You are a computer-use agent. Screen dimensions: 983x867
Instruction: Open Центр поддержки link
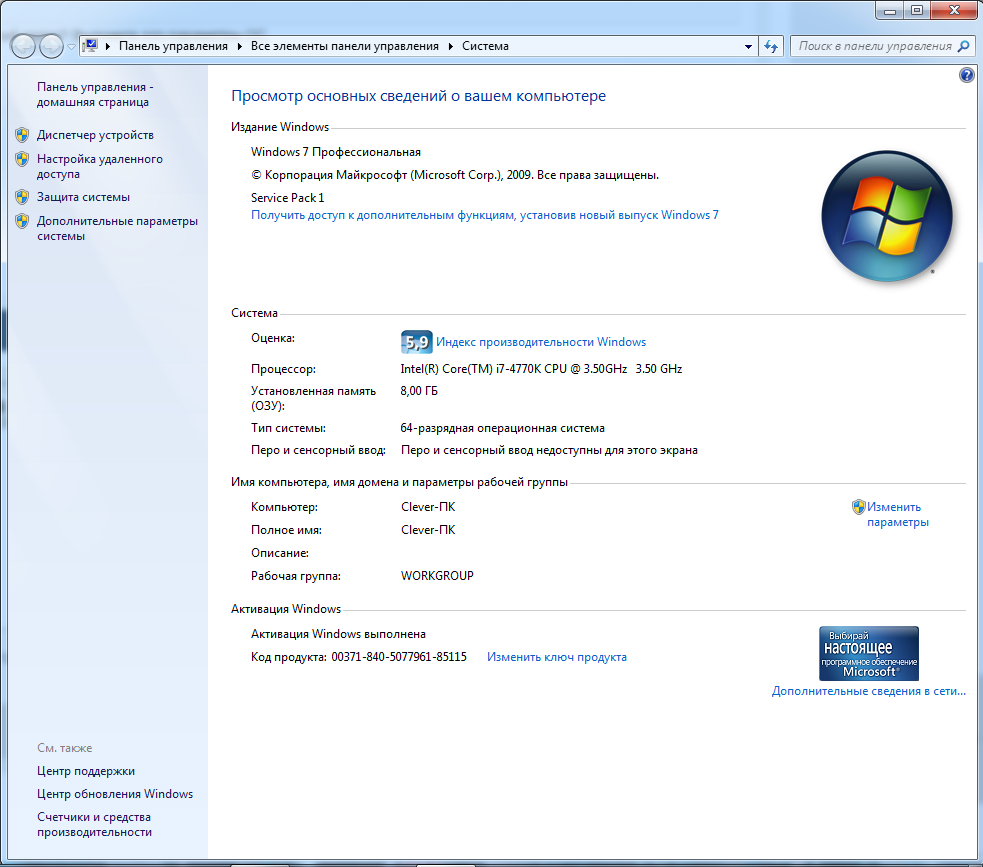click(86, 771)
